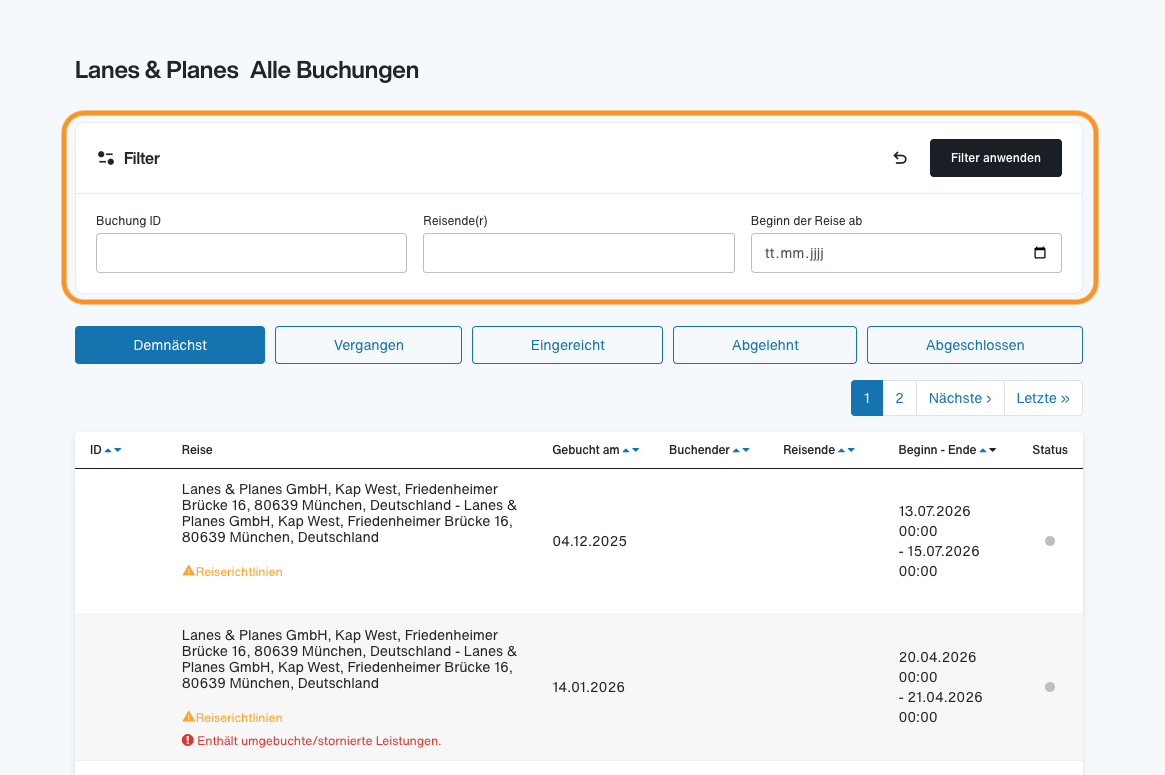Select the Demnächst tab
Image resolution: width=1165 pixels, height=775 pixels.
click(170, 345)
